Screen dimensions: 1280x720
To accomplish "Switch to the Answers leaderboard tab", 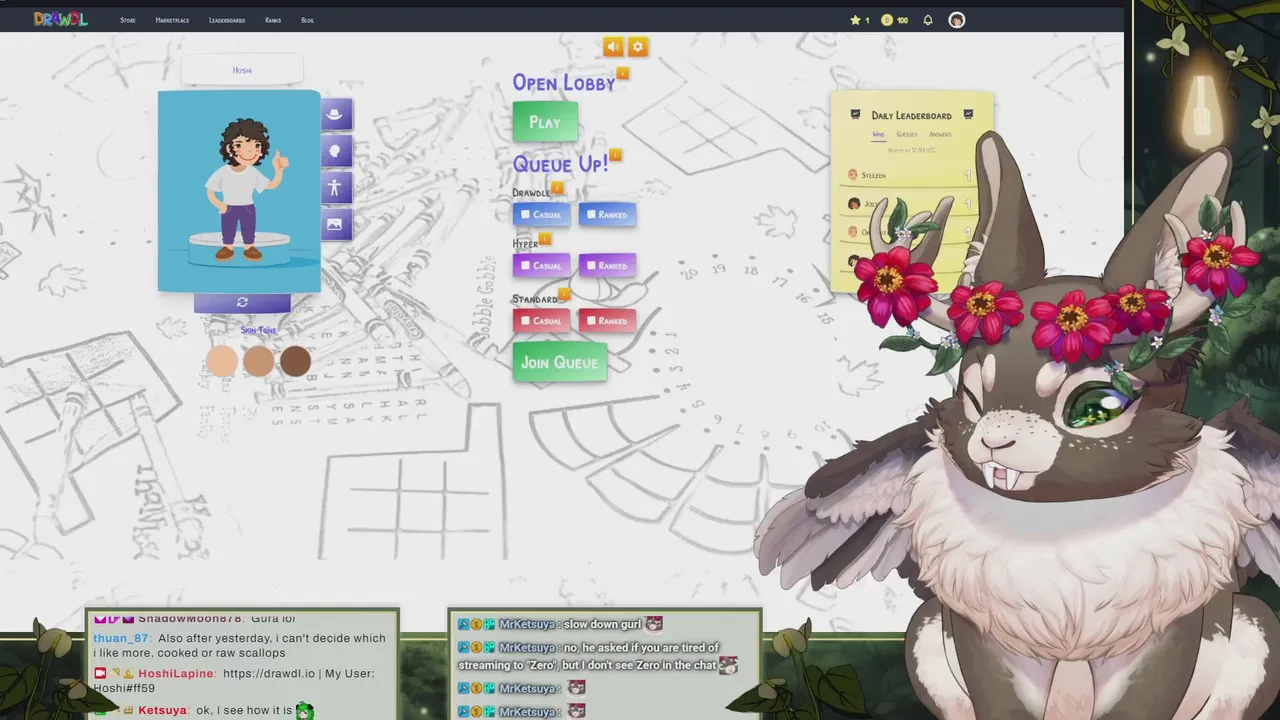I will (940, 134).
